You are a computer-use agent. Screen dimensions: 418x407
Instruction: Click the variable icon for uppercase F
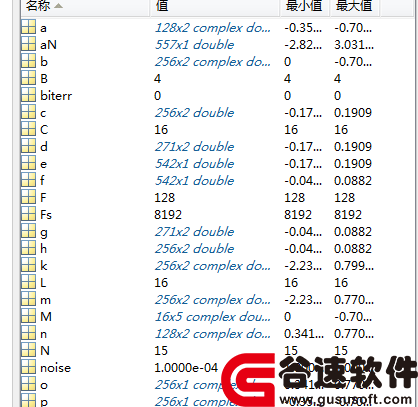(x=28, y=197)
